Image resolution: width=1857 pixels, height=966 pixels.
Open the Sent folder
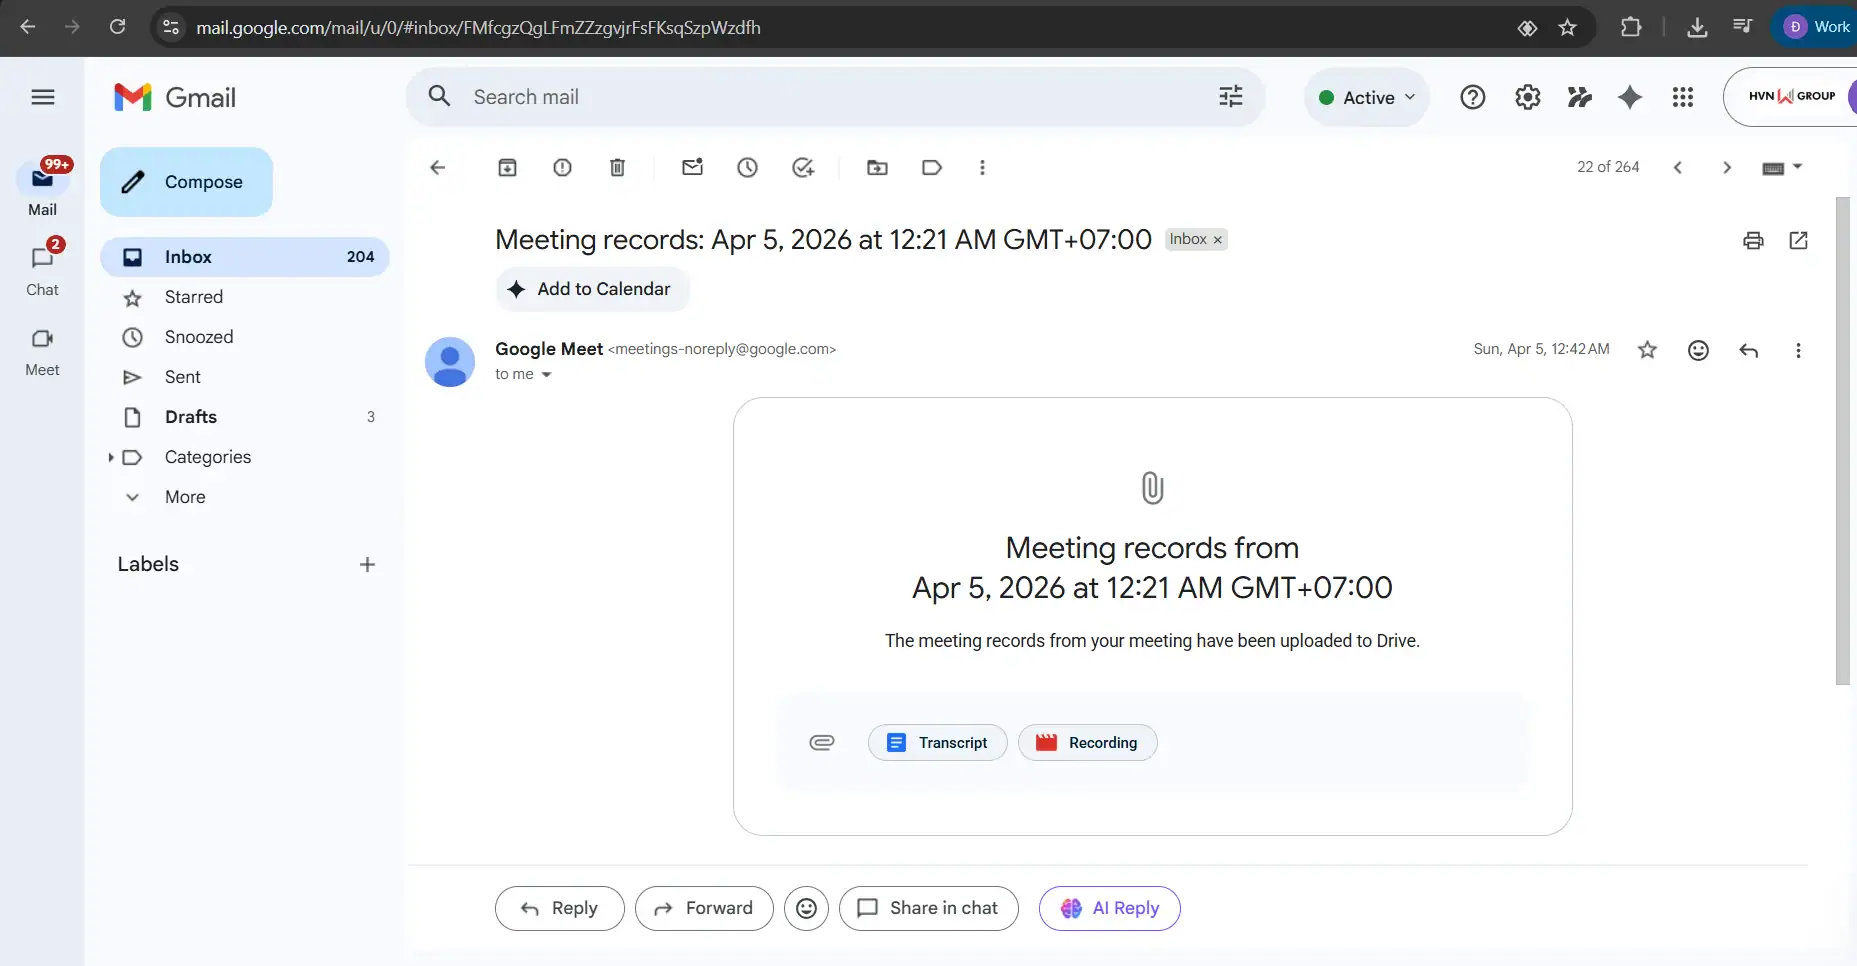pos(245,377)
